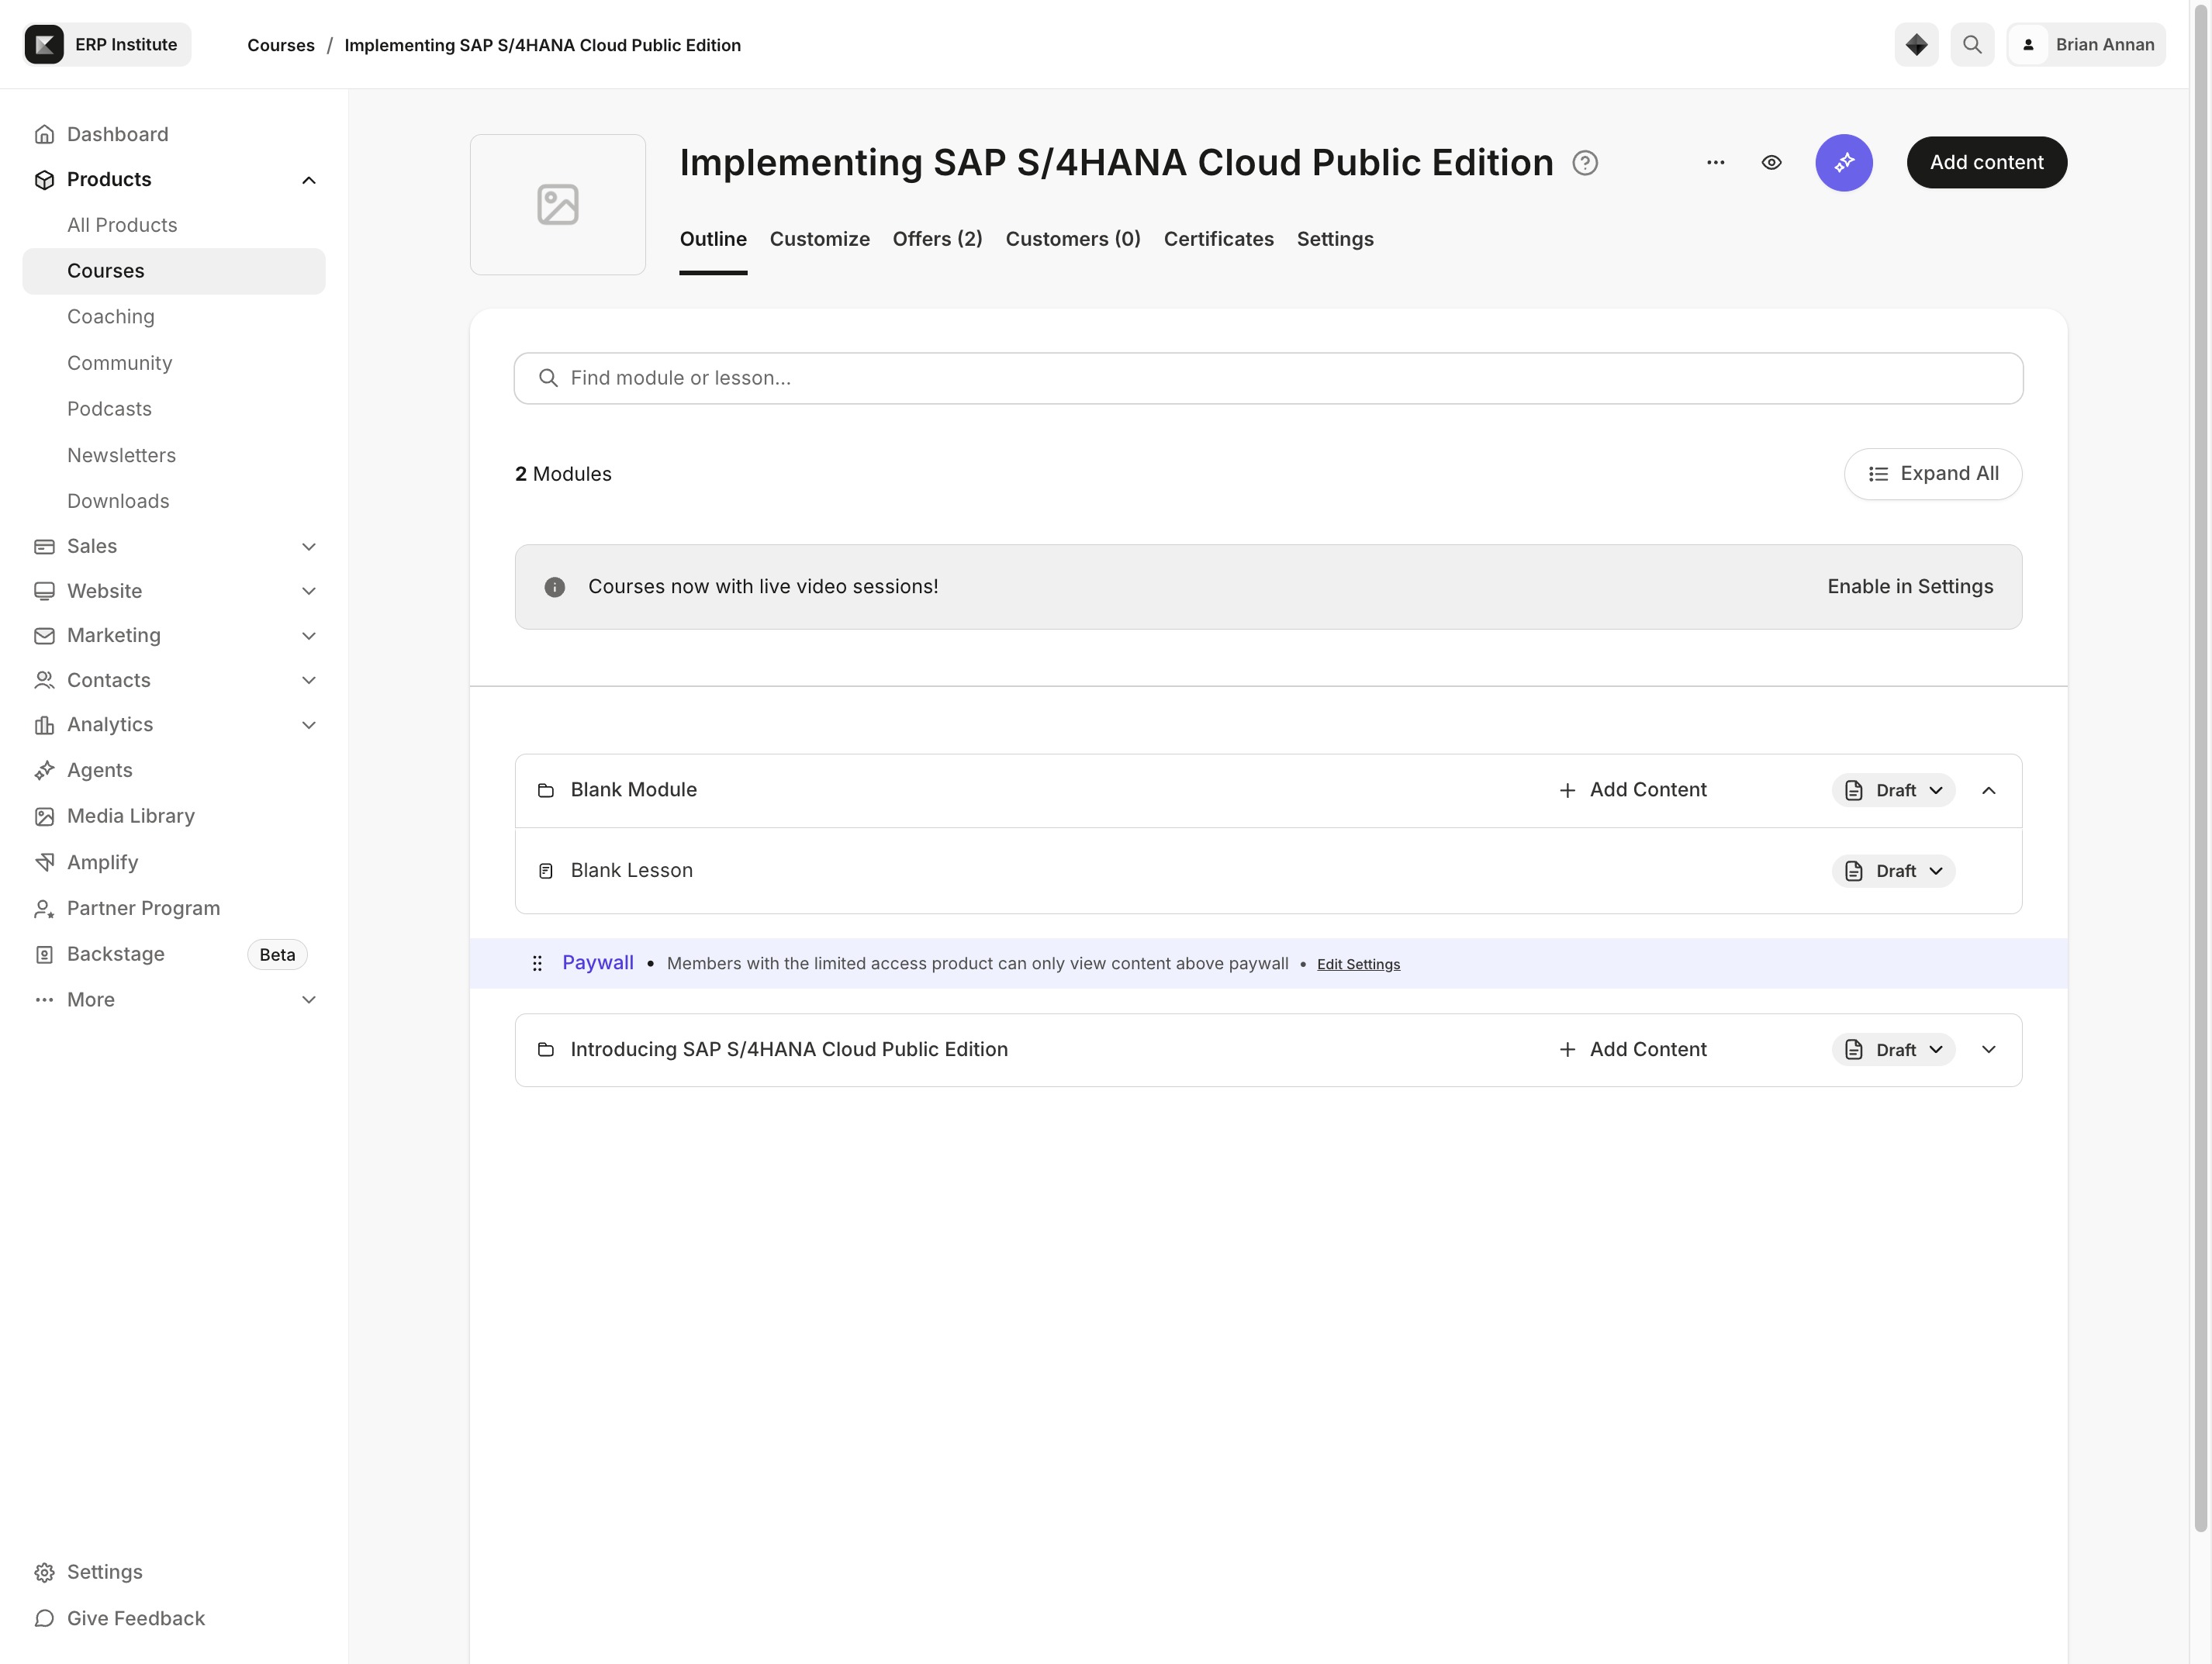The width and height of the screenshot is (2212, 1664).
Task: Open Draft dropdown for Introducing SAP module
Action: pyautogui.click(x=1894, y=1050)
